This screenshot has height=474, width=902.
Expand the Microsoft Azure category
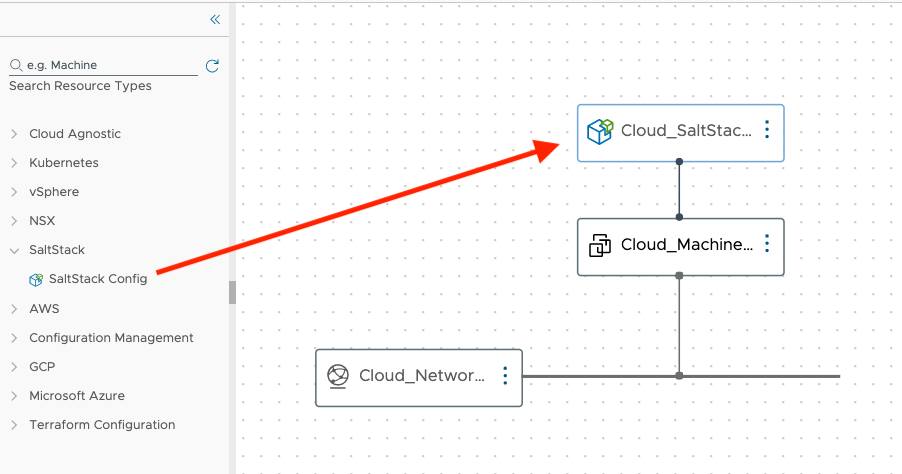[x=14, y=396]
